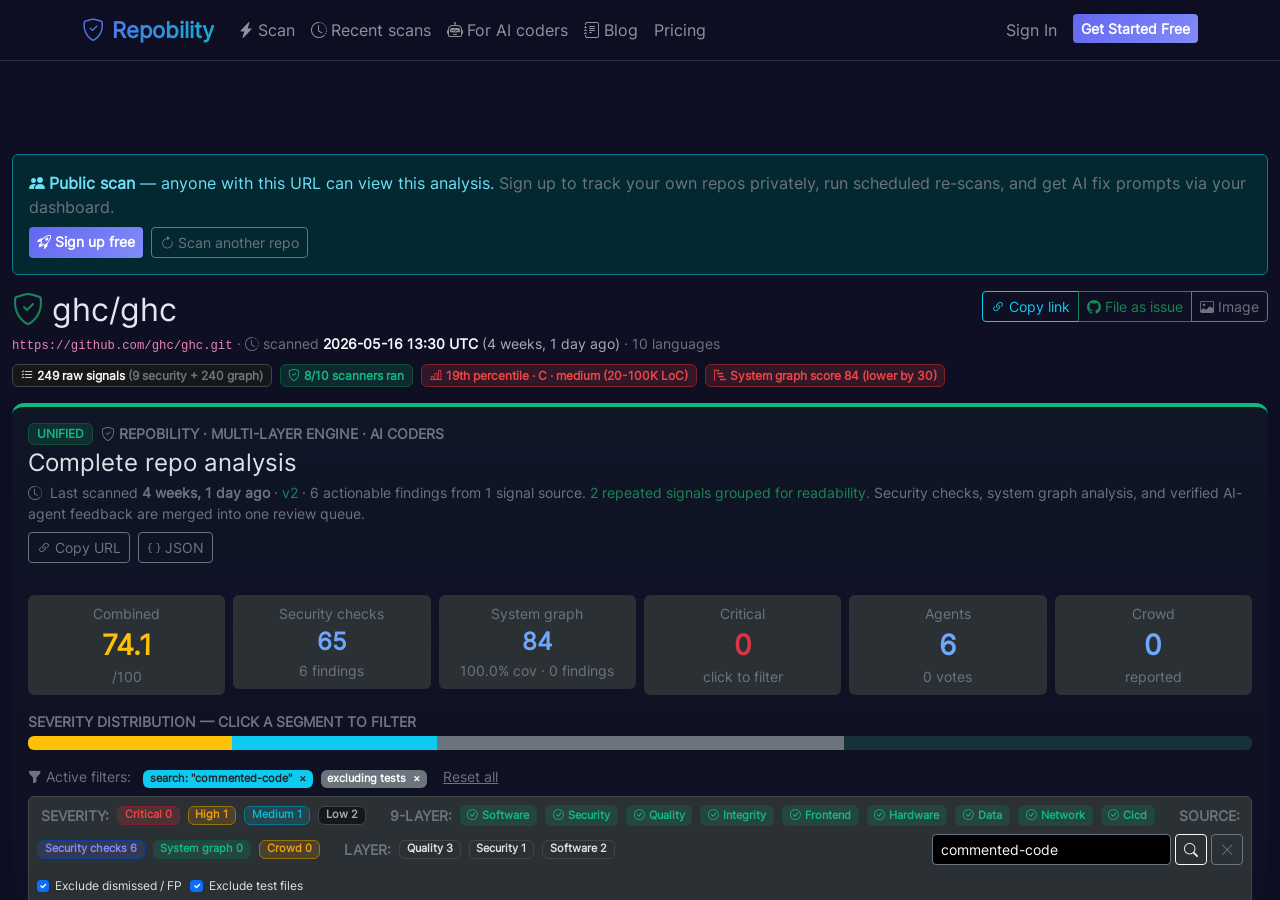
Task: Click the repeated signals grouped link
Action: click(728, 493)
